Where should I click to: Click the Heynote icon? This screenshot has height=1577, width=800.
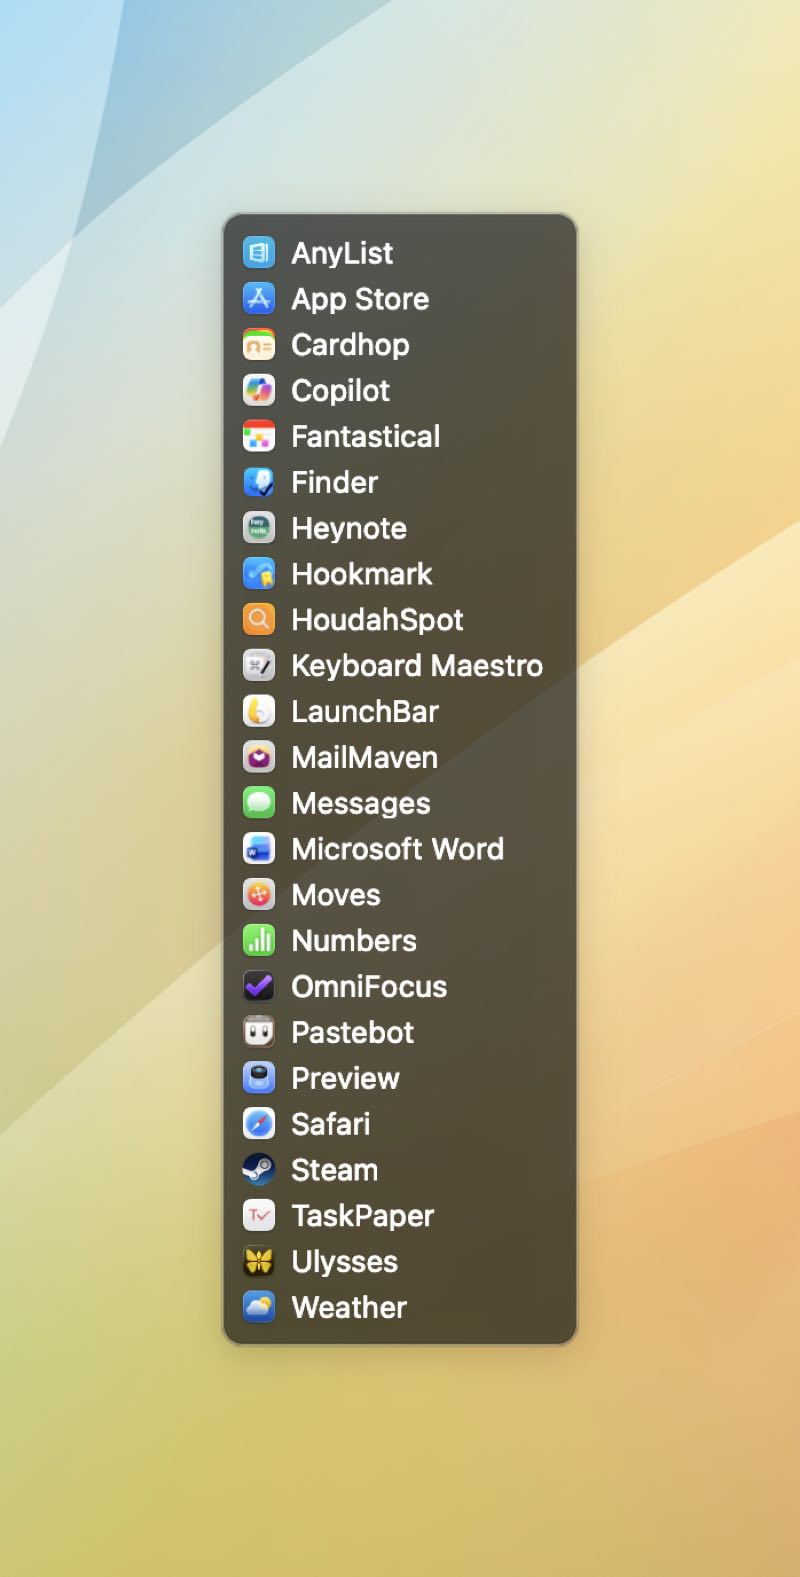[x=259, y=528]
